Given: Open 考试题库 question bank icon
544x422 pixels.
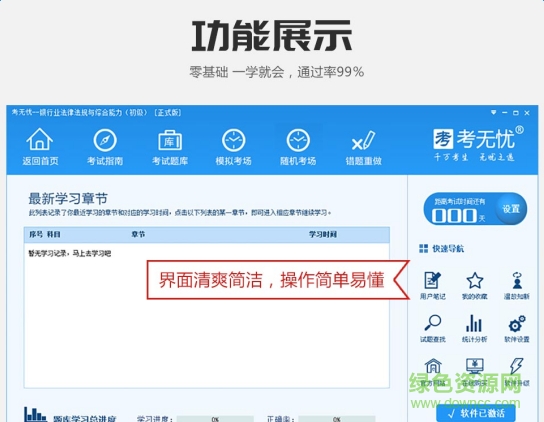Looking at the screenshot, I should point(170,140).
